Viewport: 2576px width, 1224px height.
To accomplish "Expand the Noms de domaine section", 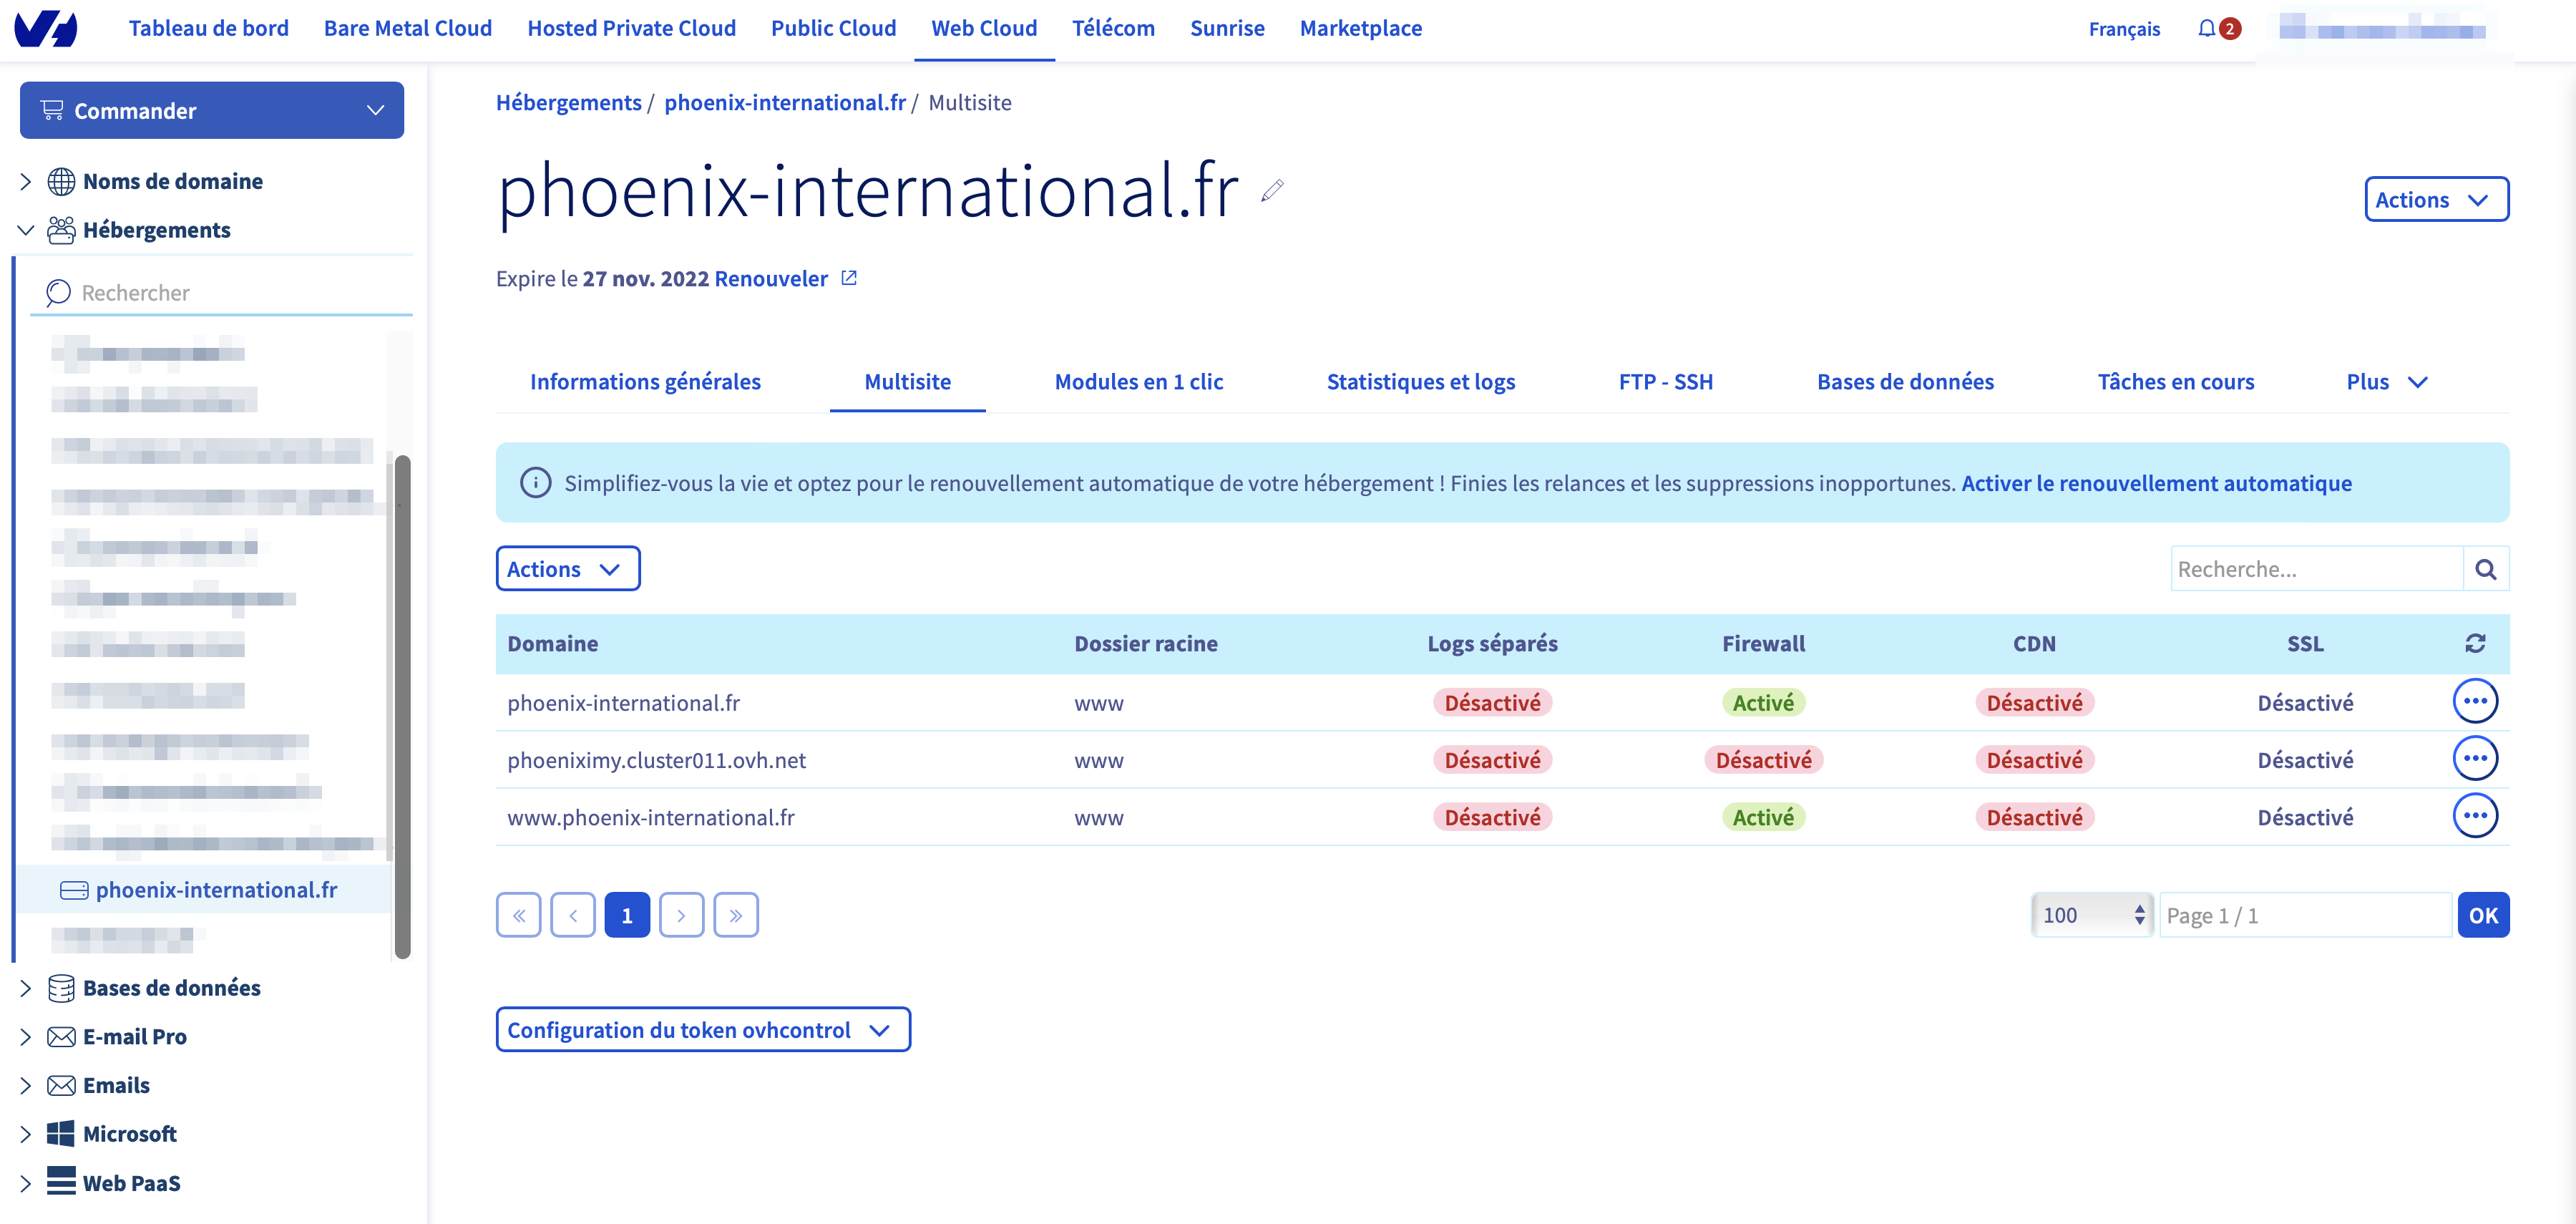I will 26,181.
